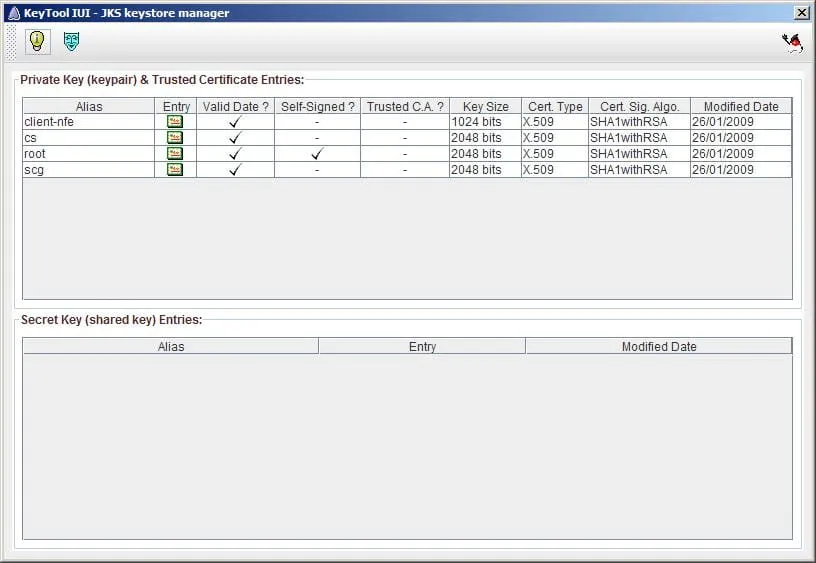The height and width of the screenshot is (563, 816).
Task: Click the entry icon for root
Action: 175,153
